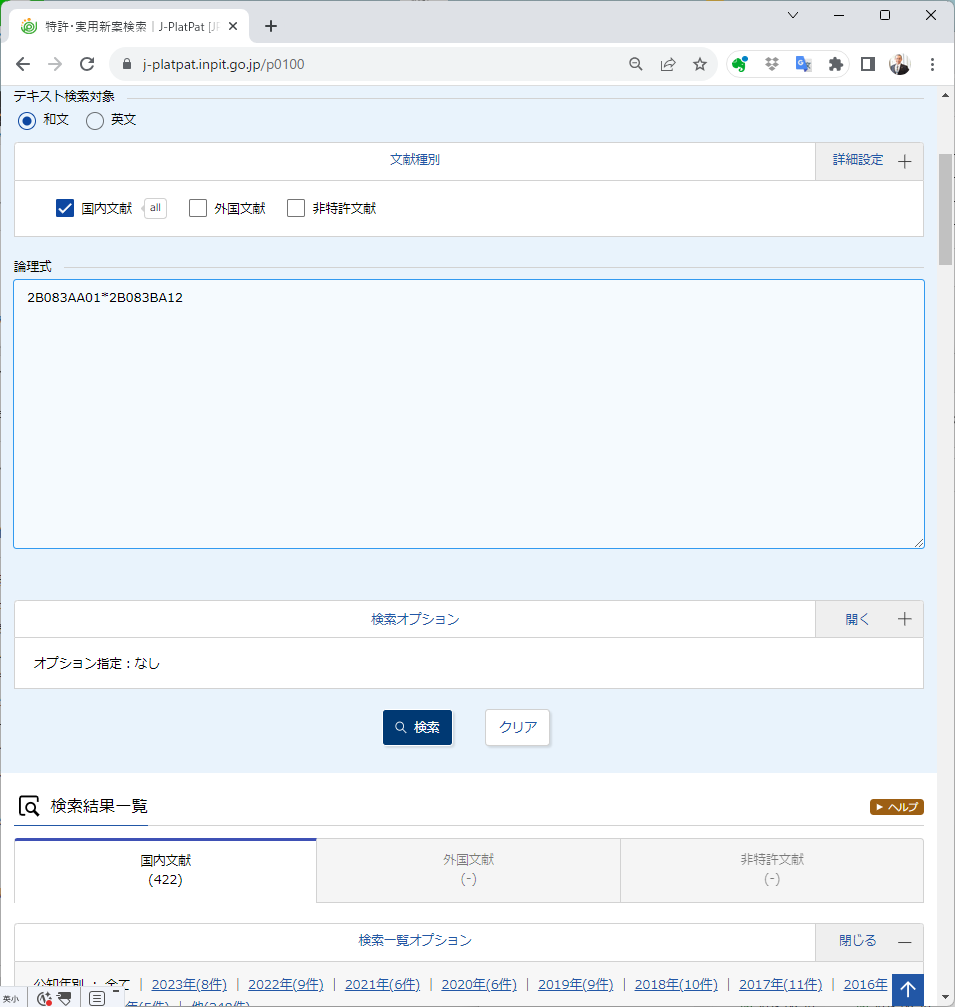Select the 英文 radio button
This screenshot has height=1007, width=955.
tap(95, 121)
